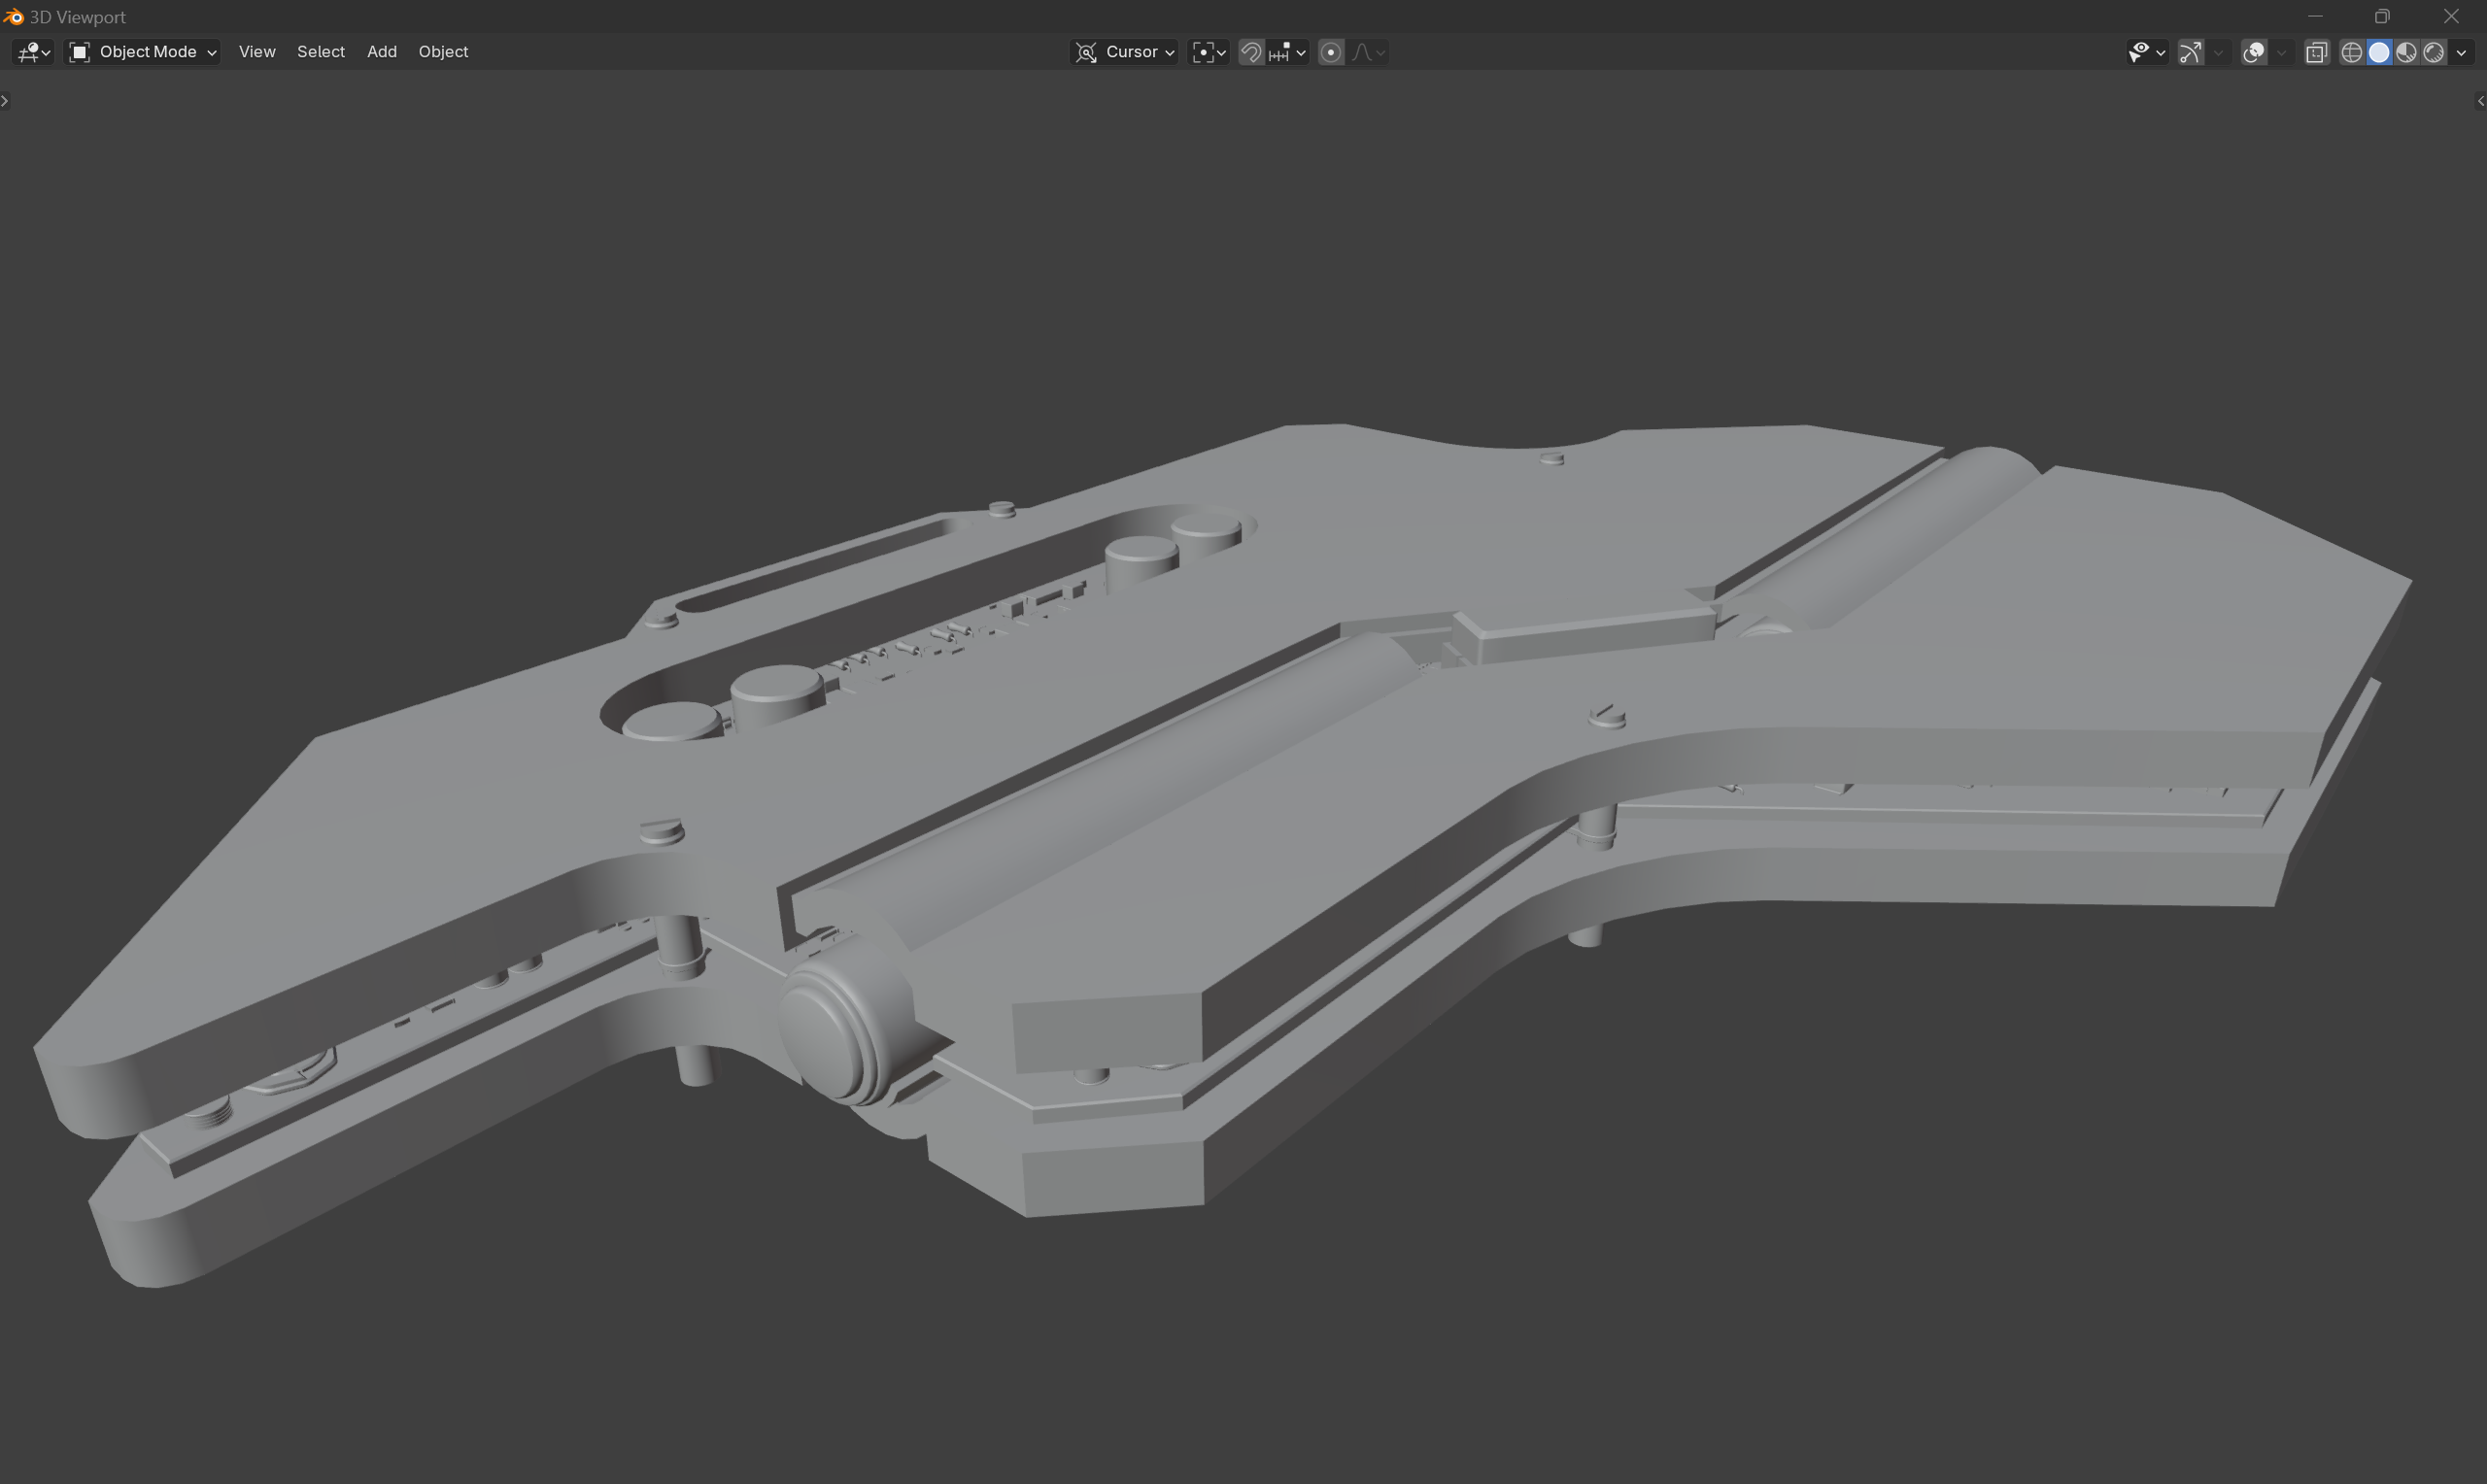The height and width of the screenshot is (1484, 2487).
Task: Open the transform pivot point dropdown
Action: point(1209,52)
